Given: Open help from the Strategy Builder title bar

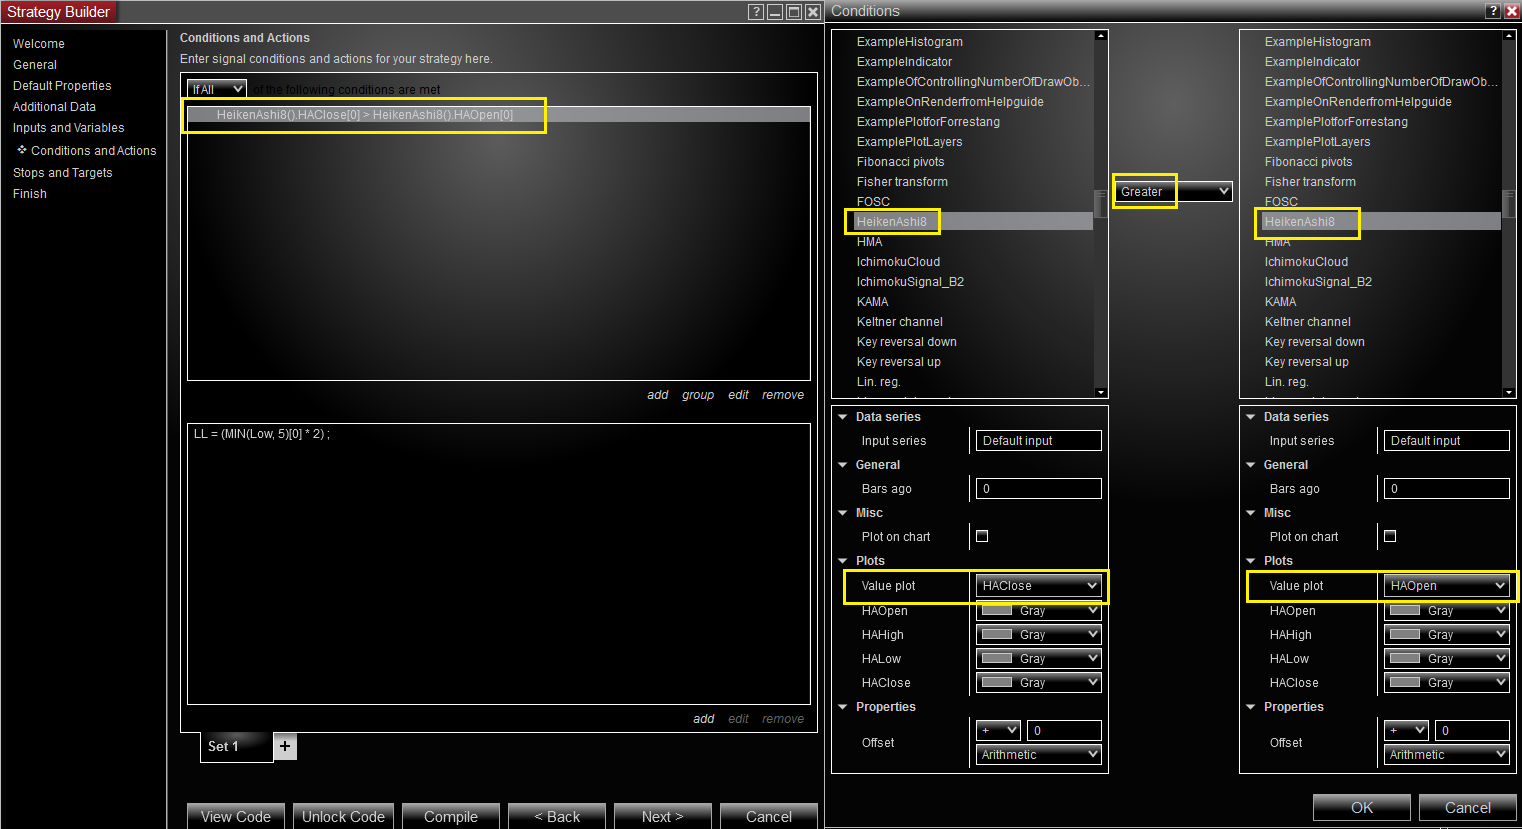Looking at the screenshot, I should [x=756, y=12].
